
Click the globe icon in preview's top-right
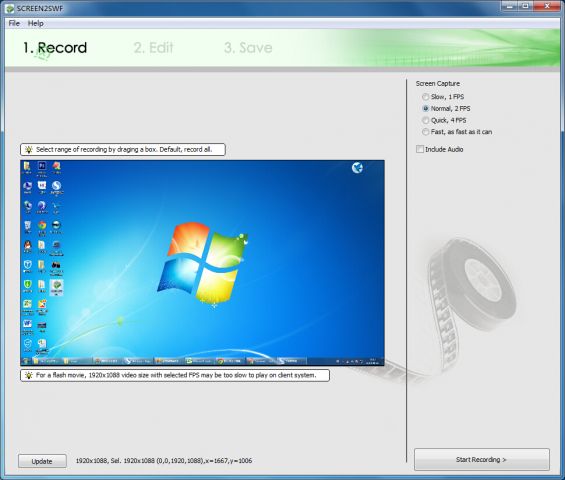click(x=357, y=168)
